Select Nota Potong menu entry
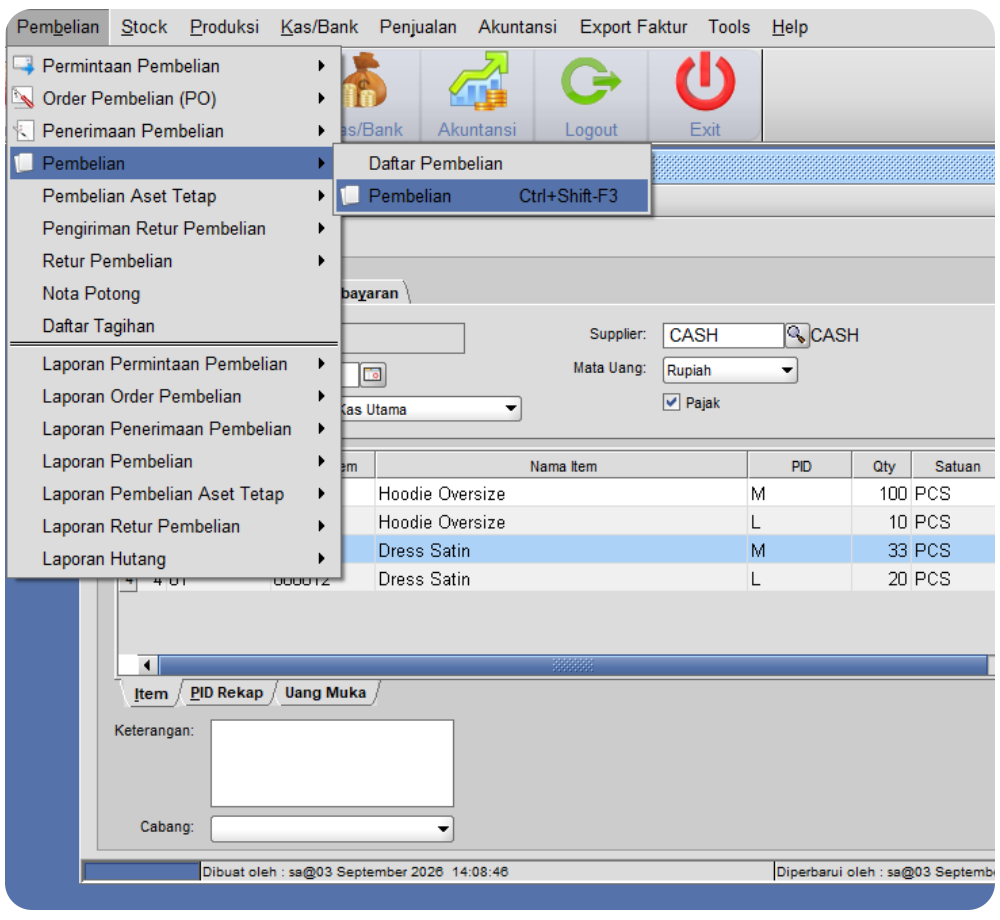This screenshot has width=1000, height=920. pyautogui.click(x=173, y=293)
